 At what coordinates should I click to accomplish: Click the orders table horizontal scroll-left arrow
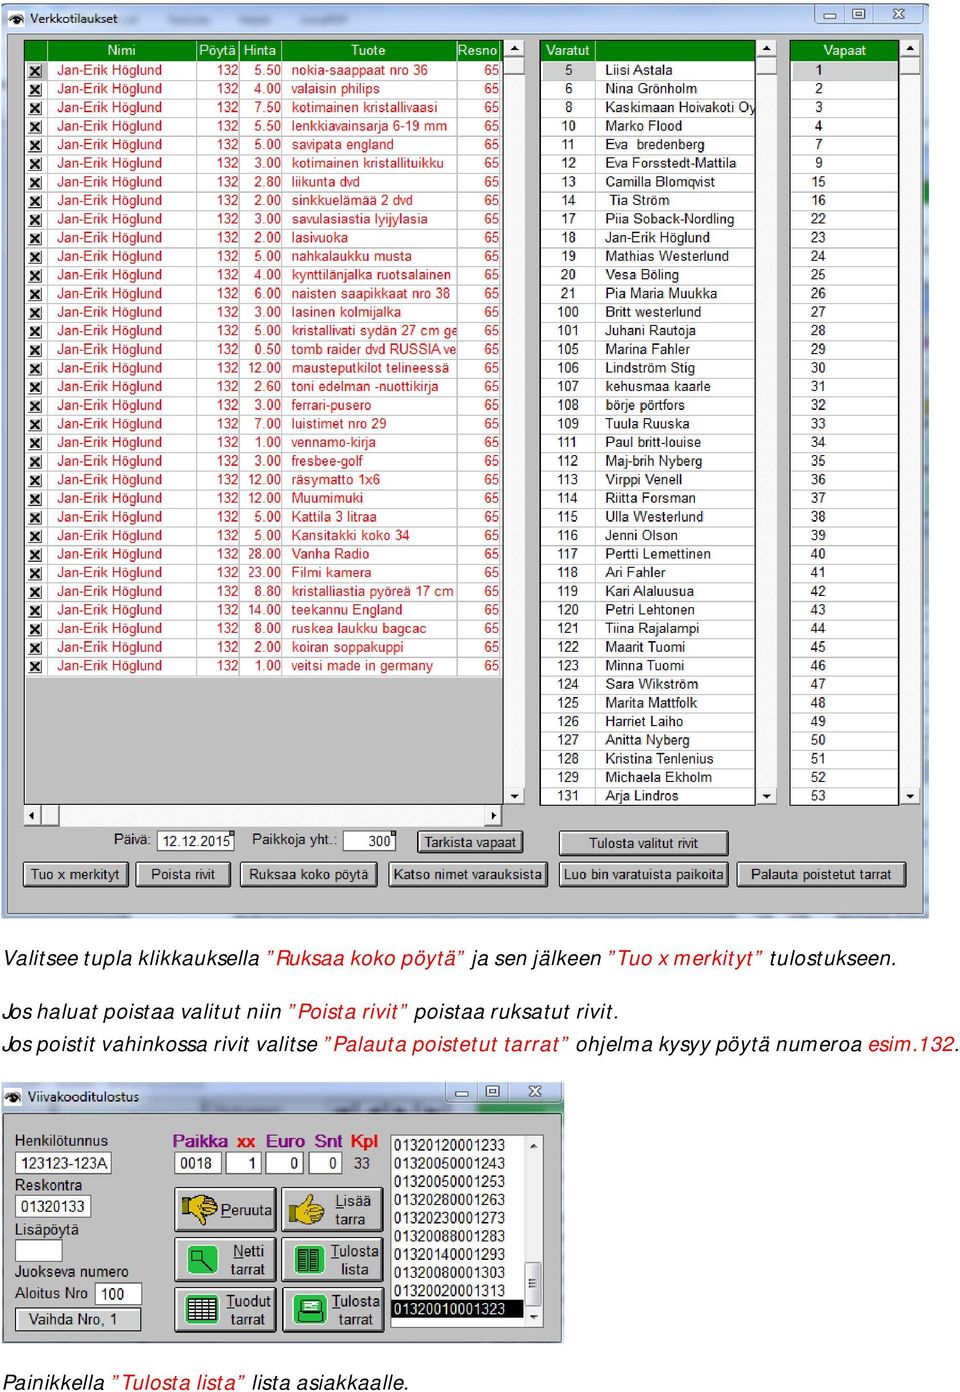click(32, 816)
